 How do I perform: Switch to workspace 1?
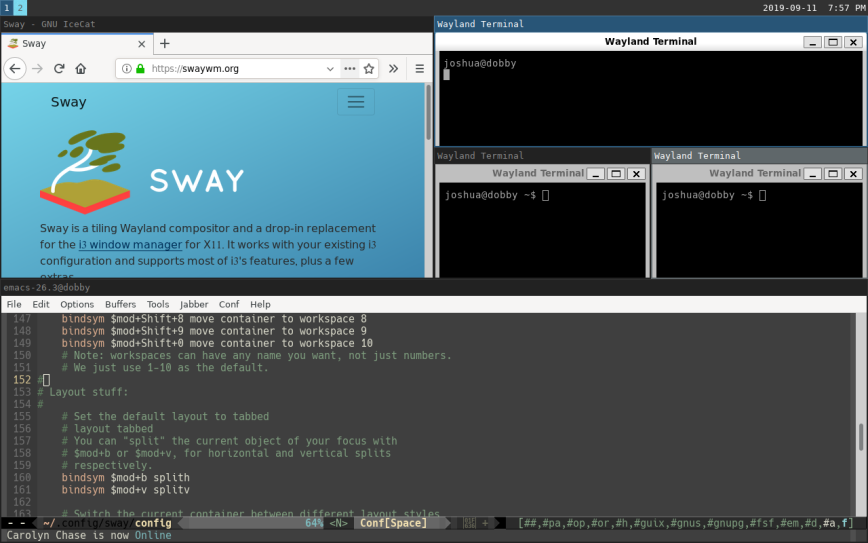click(x=7, y=8)
